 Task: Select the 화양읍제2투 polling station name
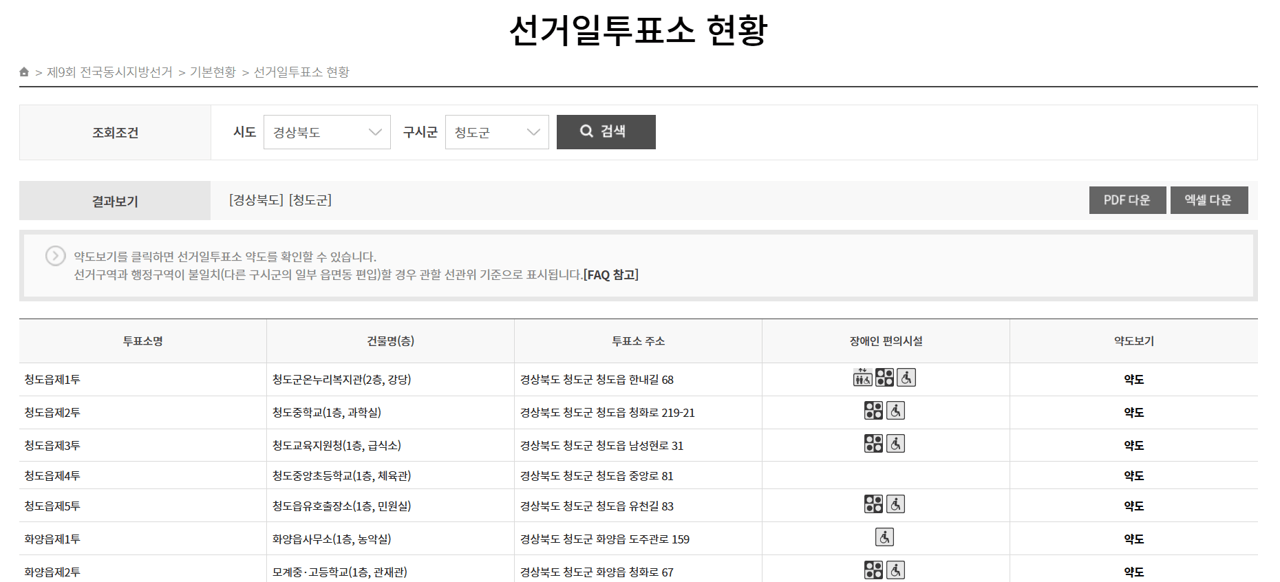[52, 572]
